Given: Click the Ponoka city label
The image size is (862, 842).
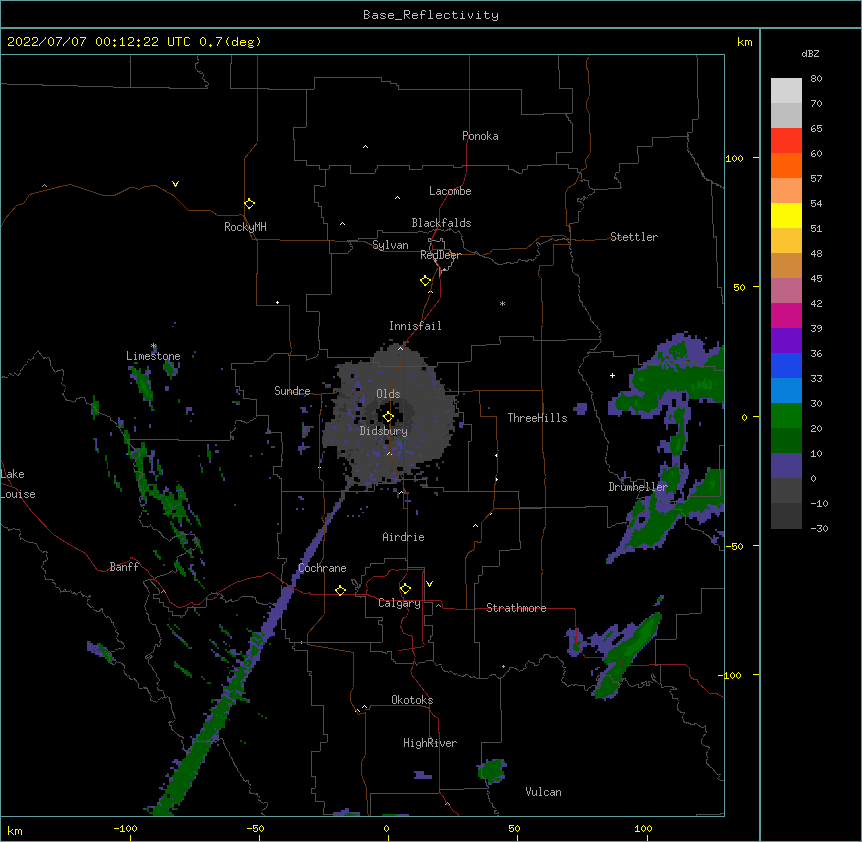Looking at the screenshot, I should pyautogui.click(x=480, y=136).
